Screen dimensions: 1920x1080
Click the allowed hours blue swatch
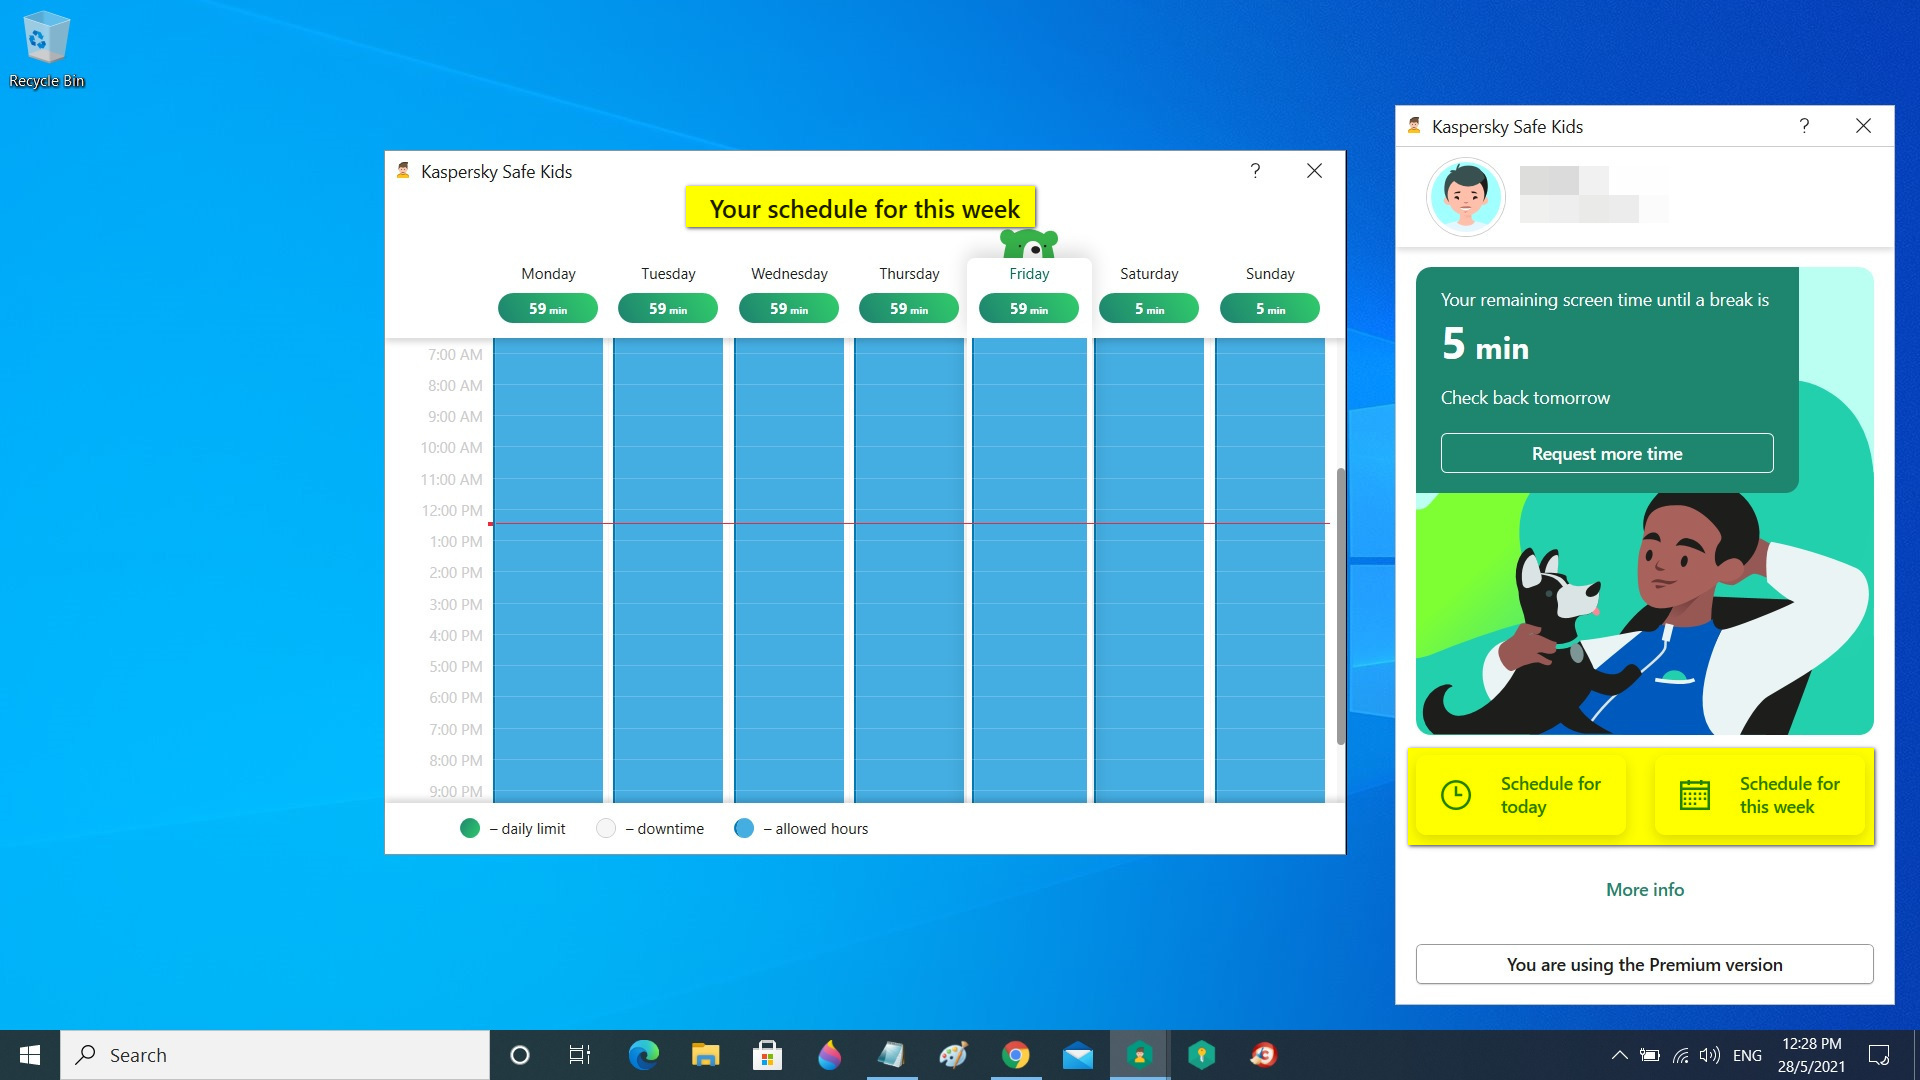[x=743, y=828]
